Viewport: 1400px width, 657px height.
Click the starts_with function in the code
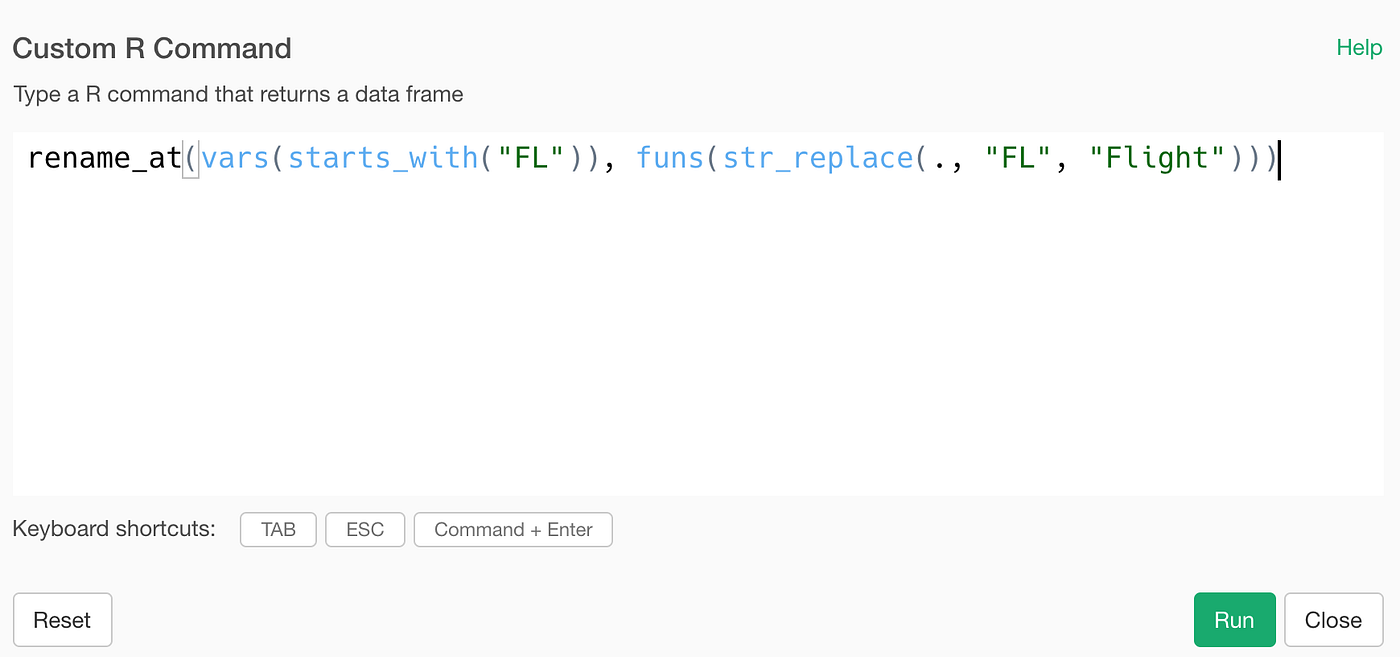[381, 157]
